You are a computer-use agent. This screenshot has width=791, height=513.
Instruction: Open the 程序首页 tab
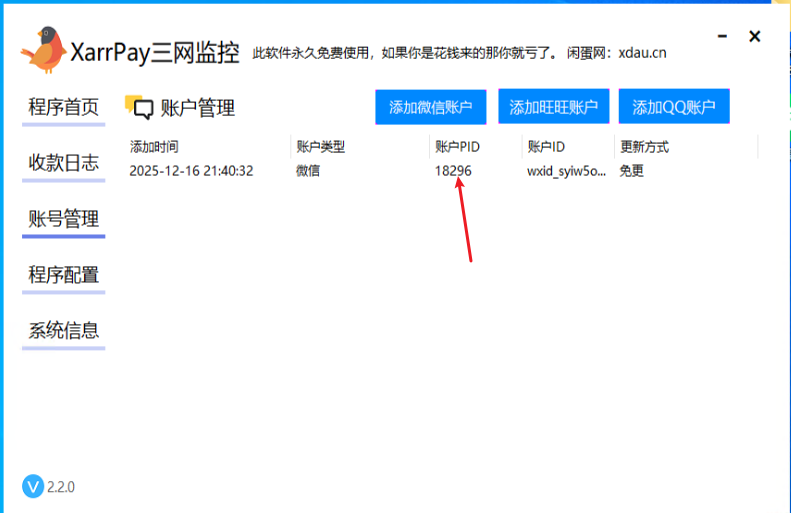[64, 107]
